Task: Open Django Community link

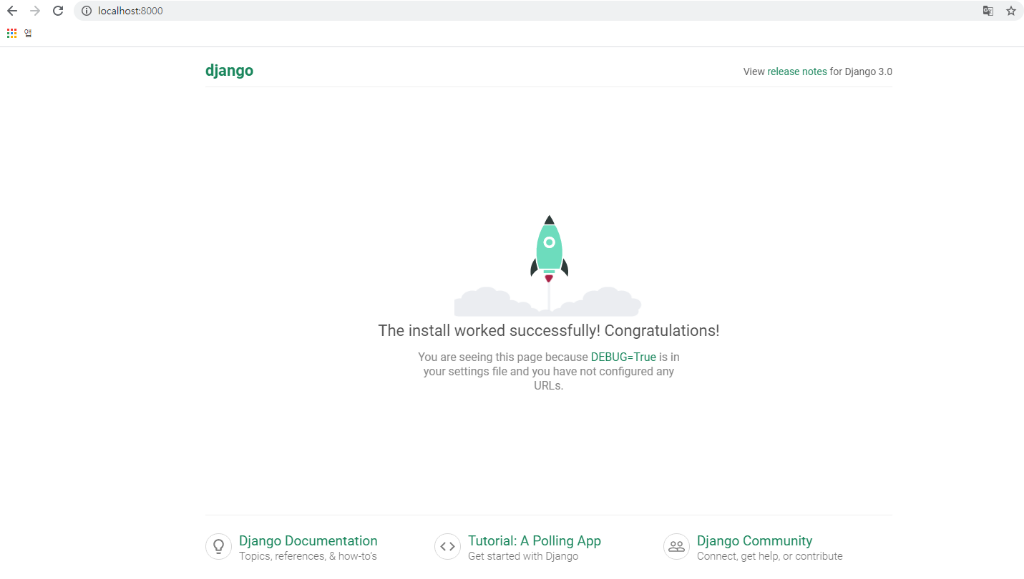Action: tap(754, 540)
